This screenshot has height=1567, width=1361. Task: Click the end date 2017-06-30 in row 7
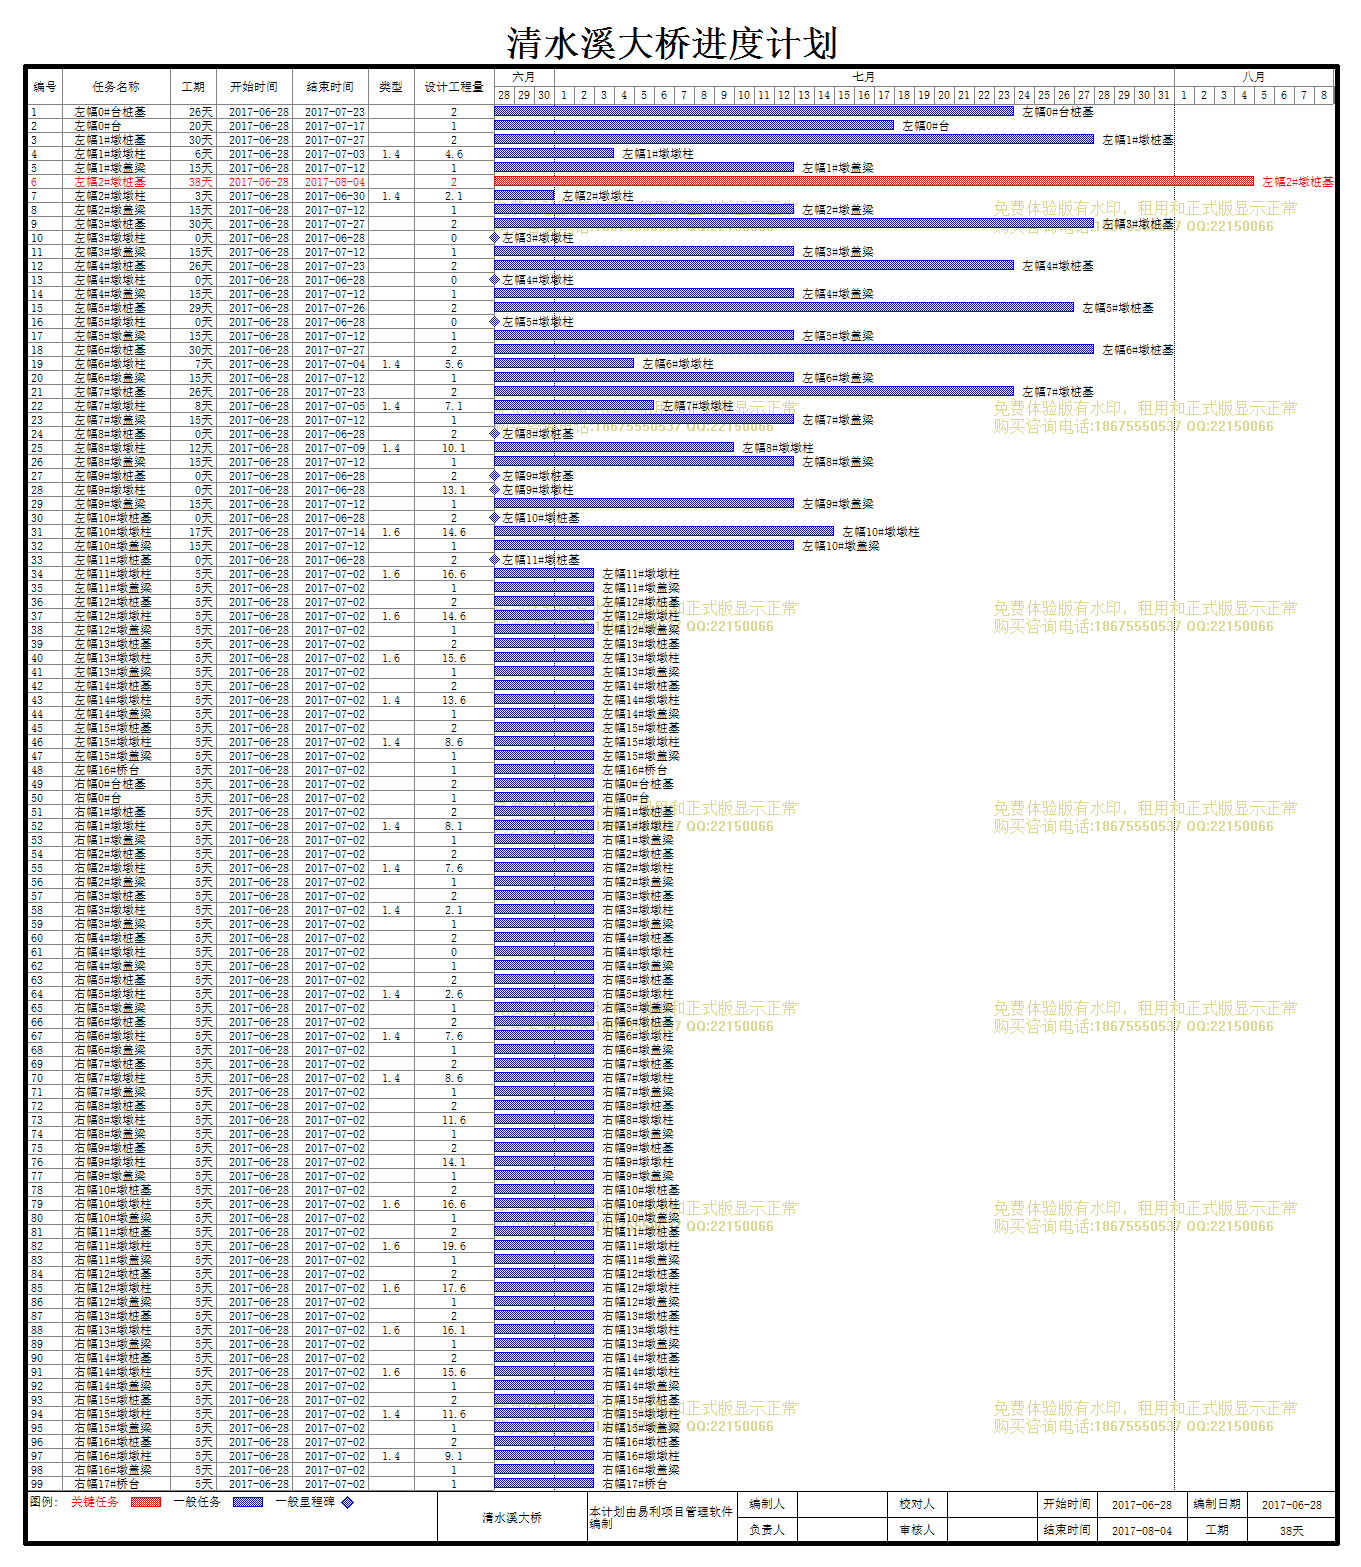click(x=335, y=196)
